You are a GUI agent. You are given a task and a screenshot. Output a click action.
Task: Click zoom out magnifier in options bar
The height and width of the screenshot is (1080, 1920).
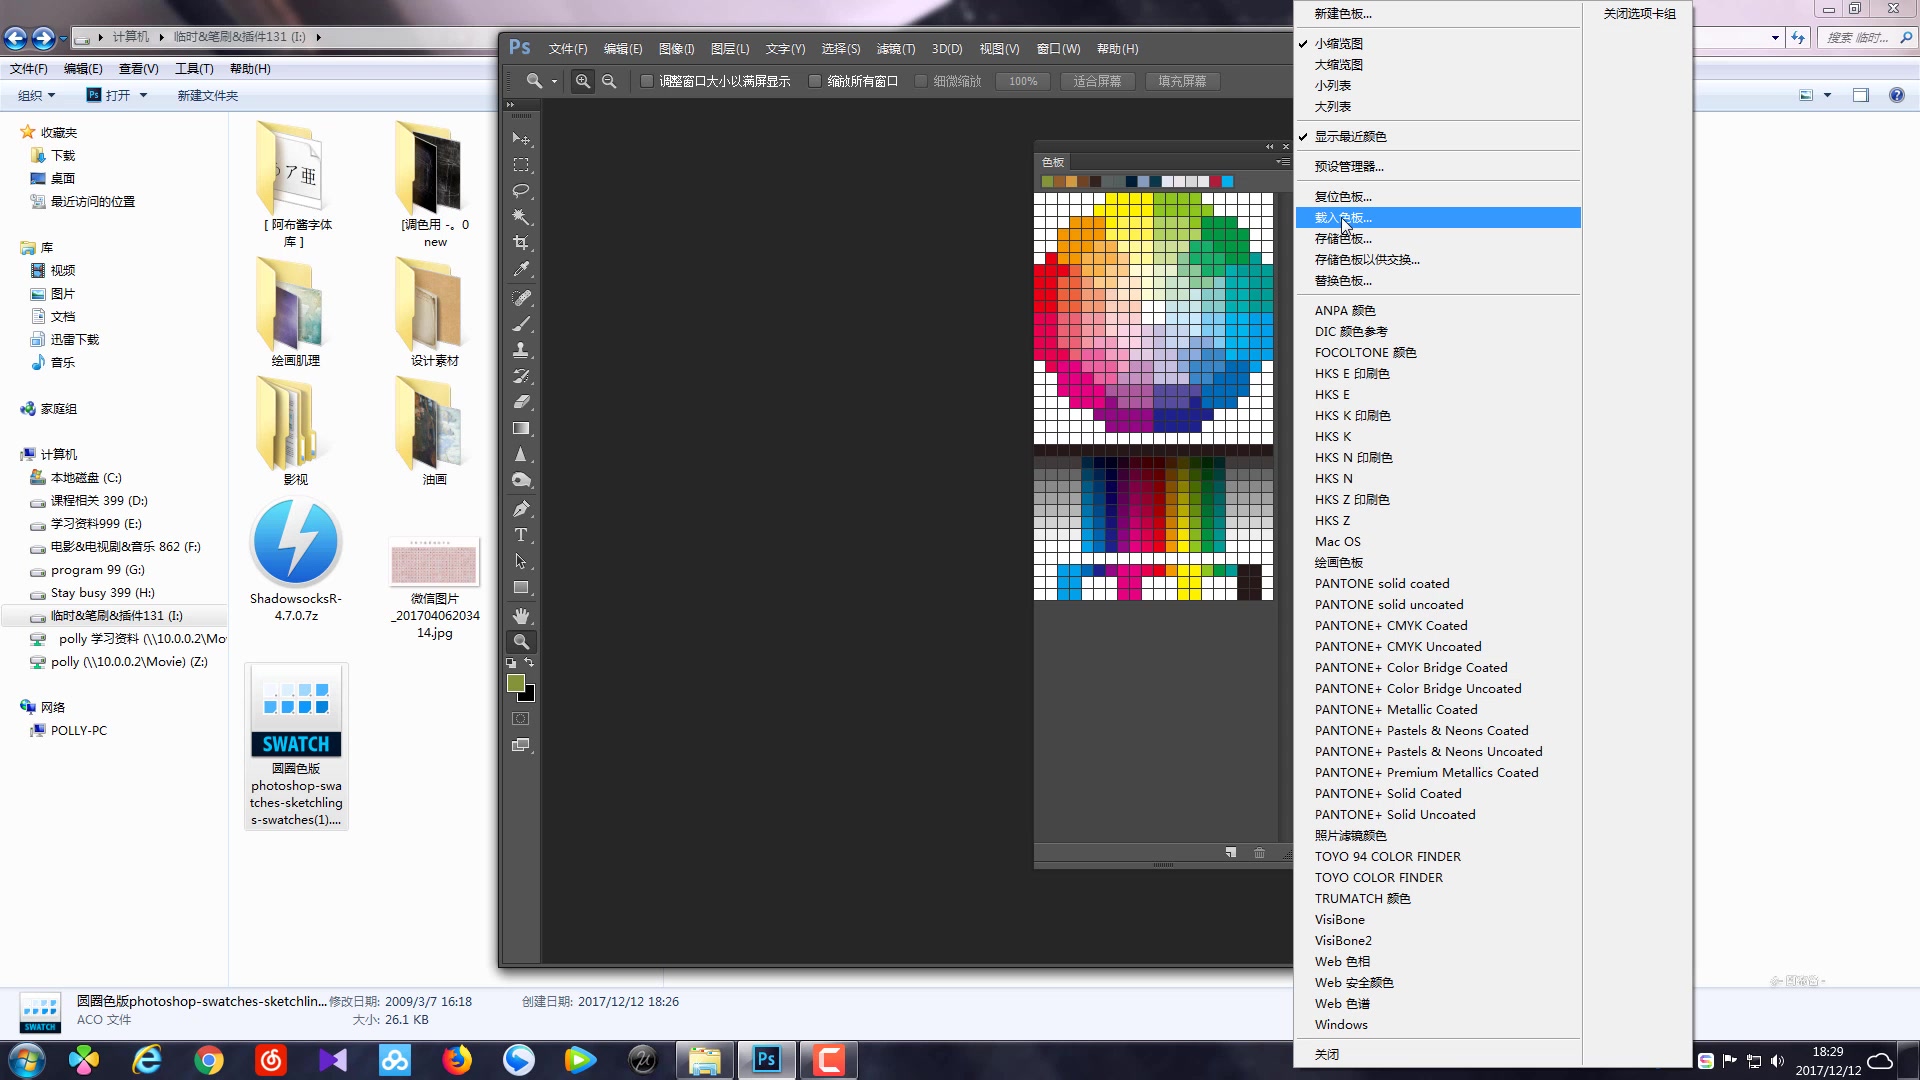pyautogui.click(x=609, y=81)
